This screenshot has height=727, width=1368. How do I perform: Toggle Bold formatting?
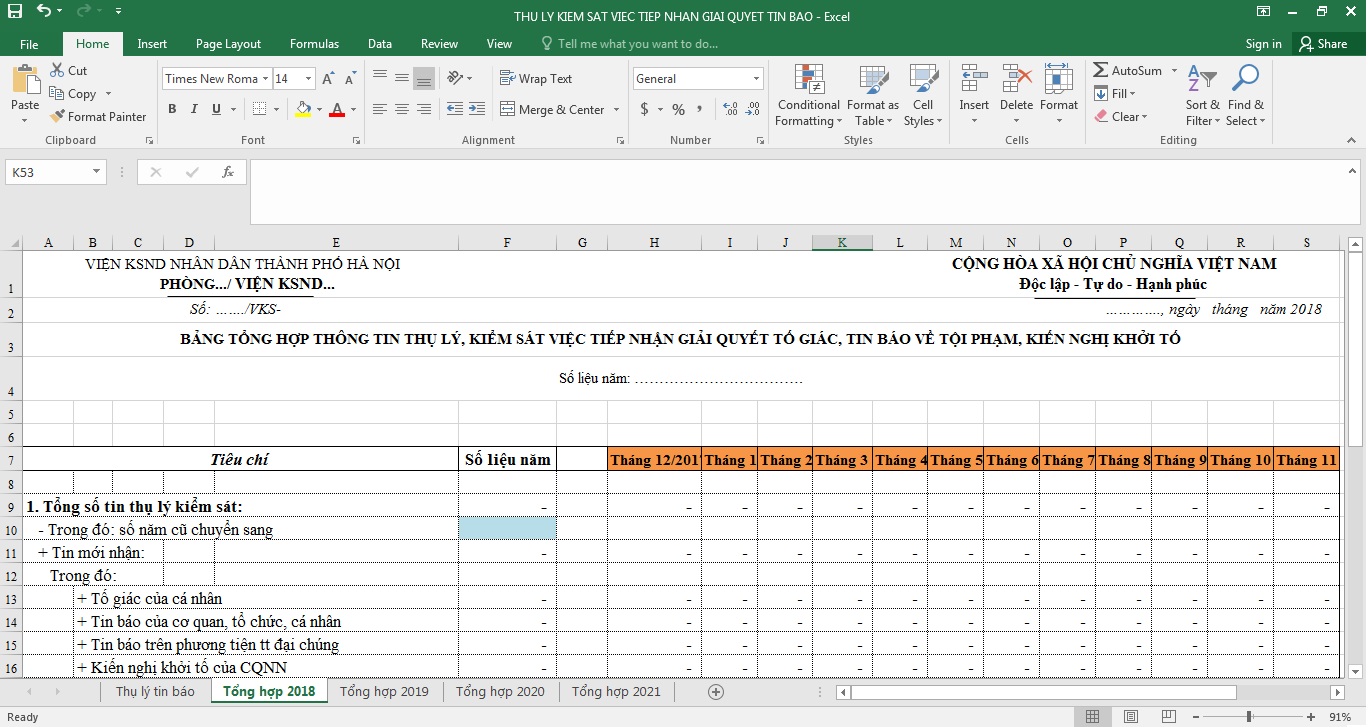(x=172, y=109)
